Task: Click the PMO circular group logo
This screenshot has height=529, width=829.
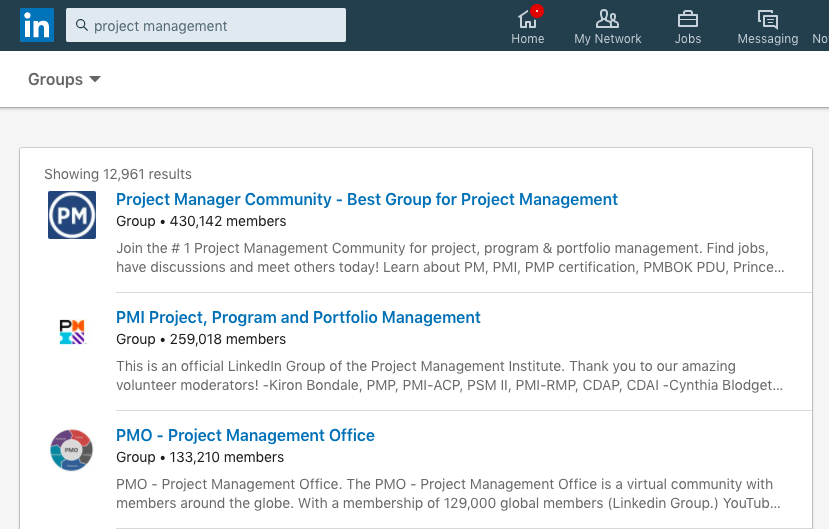Action: pos(72,450)
